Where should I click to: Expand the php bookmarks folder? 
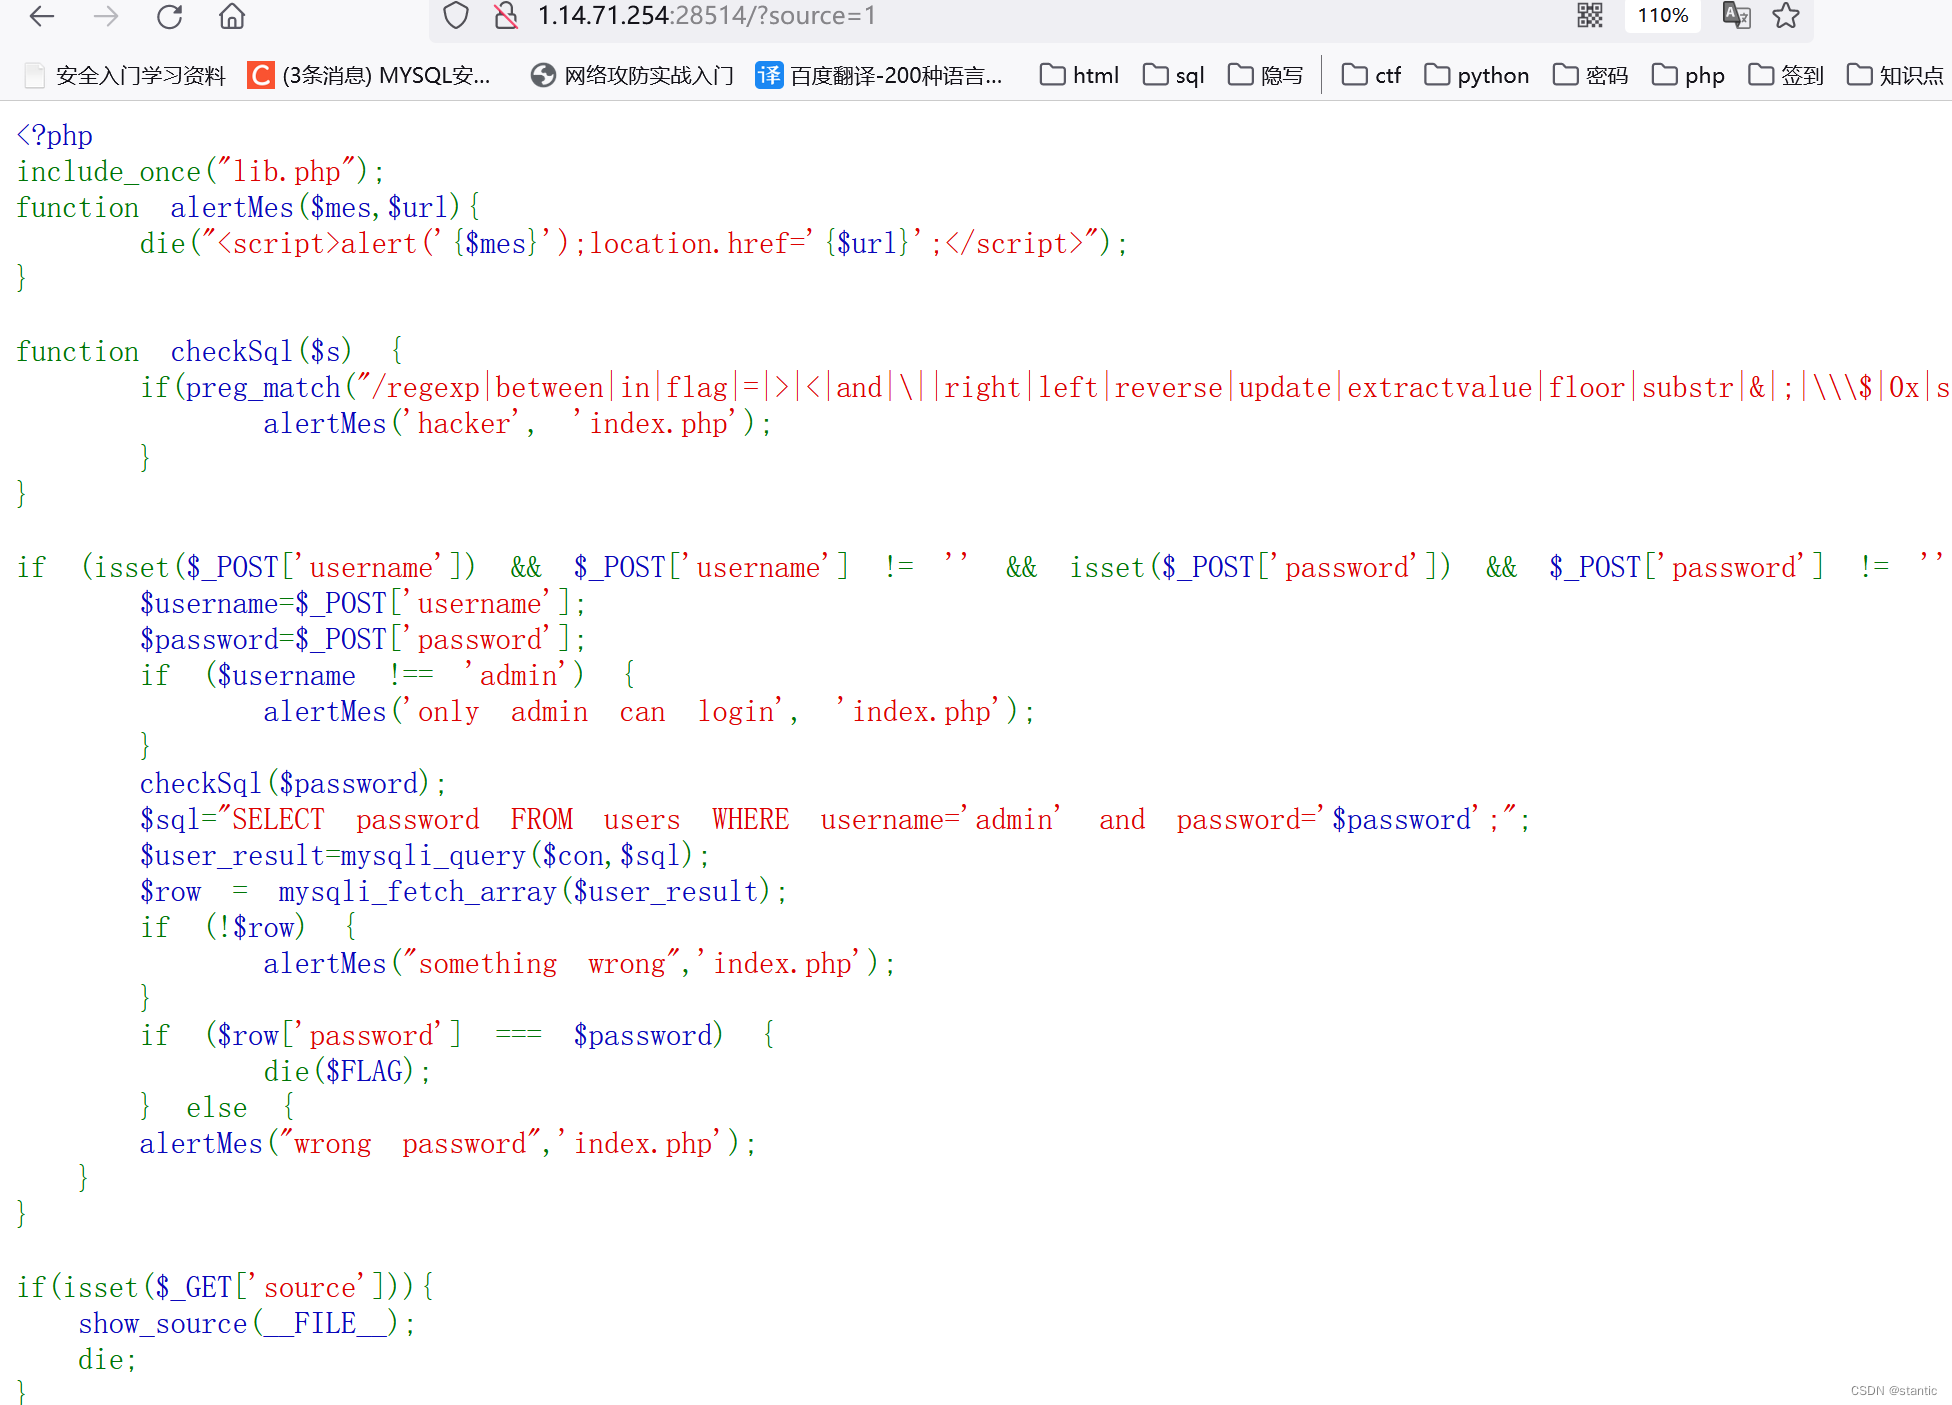click(x=1688, y=75)
